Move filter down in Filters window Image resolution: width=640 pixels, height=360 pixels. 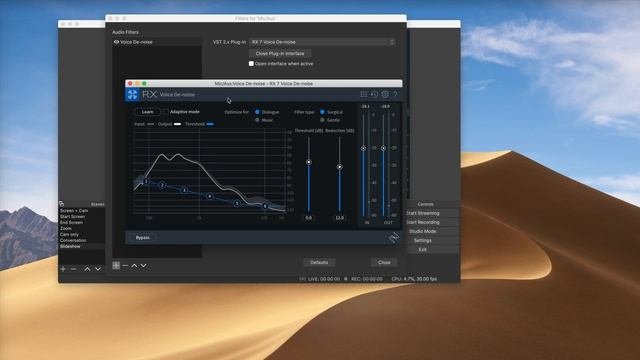tap(144, 266)
